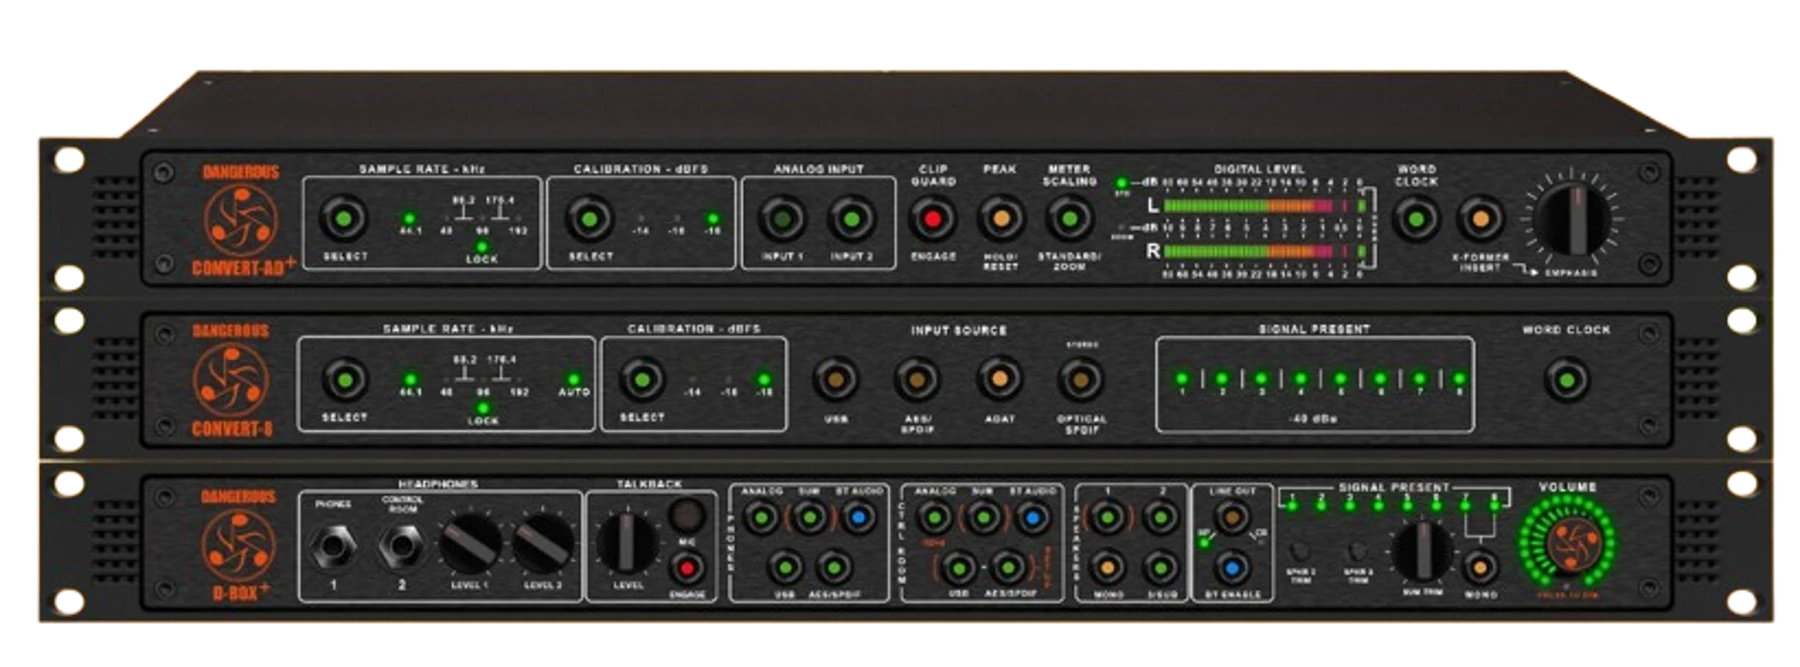
Task: Select Speakers 1 button
Action: point(1108,518)
